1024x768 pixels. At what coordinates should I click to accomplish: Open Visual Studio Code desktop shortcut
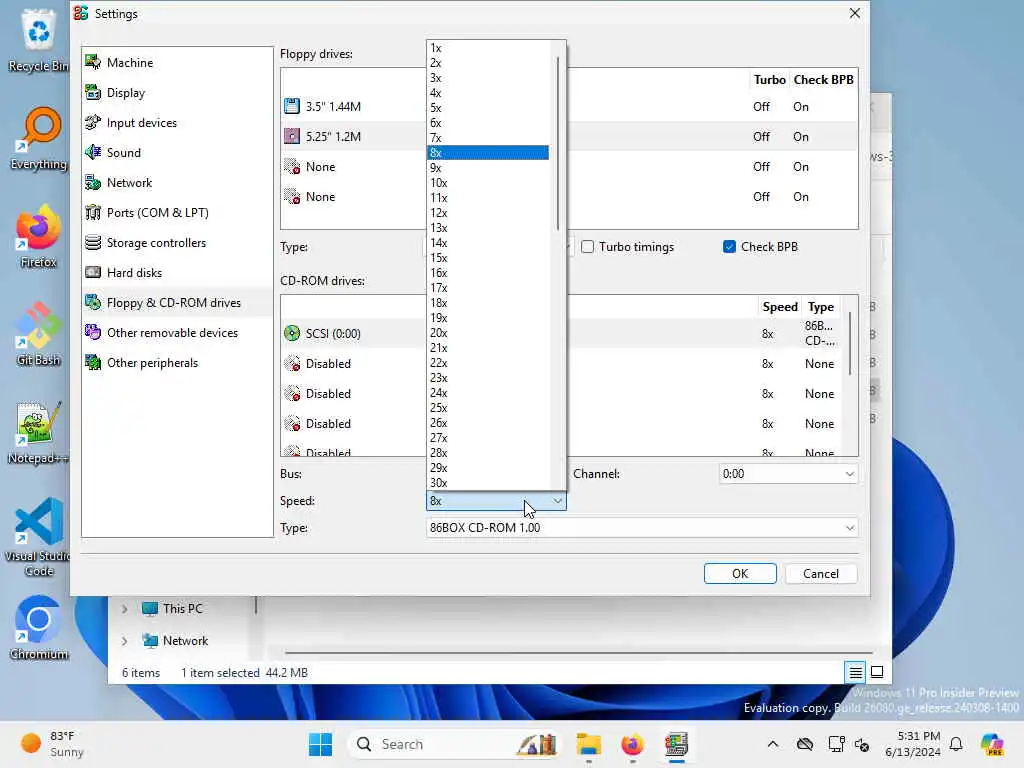(38, 537)
